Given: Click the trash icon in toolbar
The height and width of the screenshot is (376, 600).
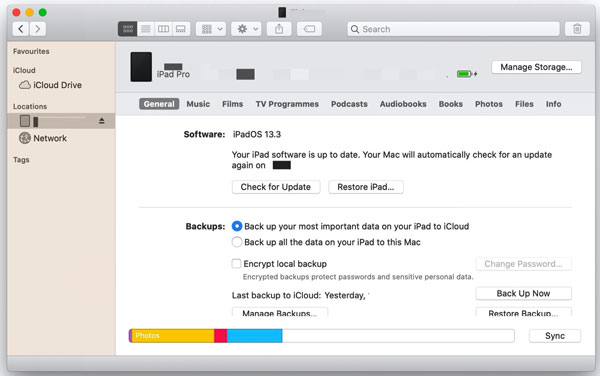Looking at the screenshot, I should coord(577,29).
